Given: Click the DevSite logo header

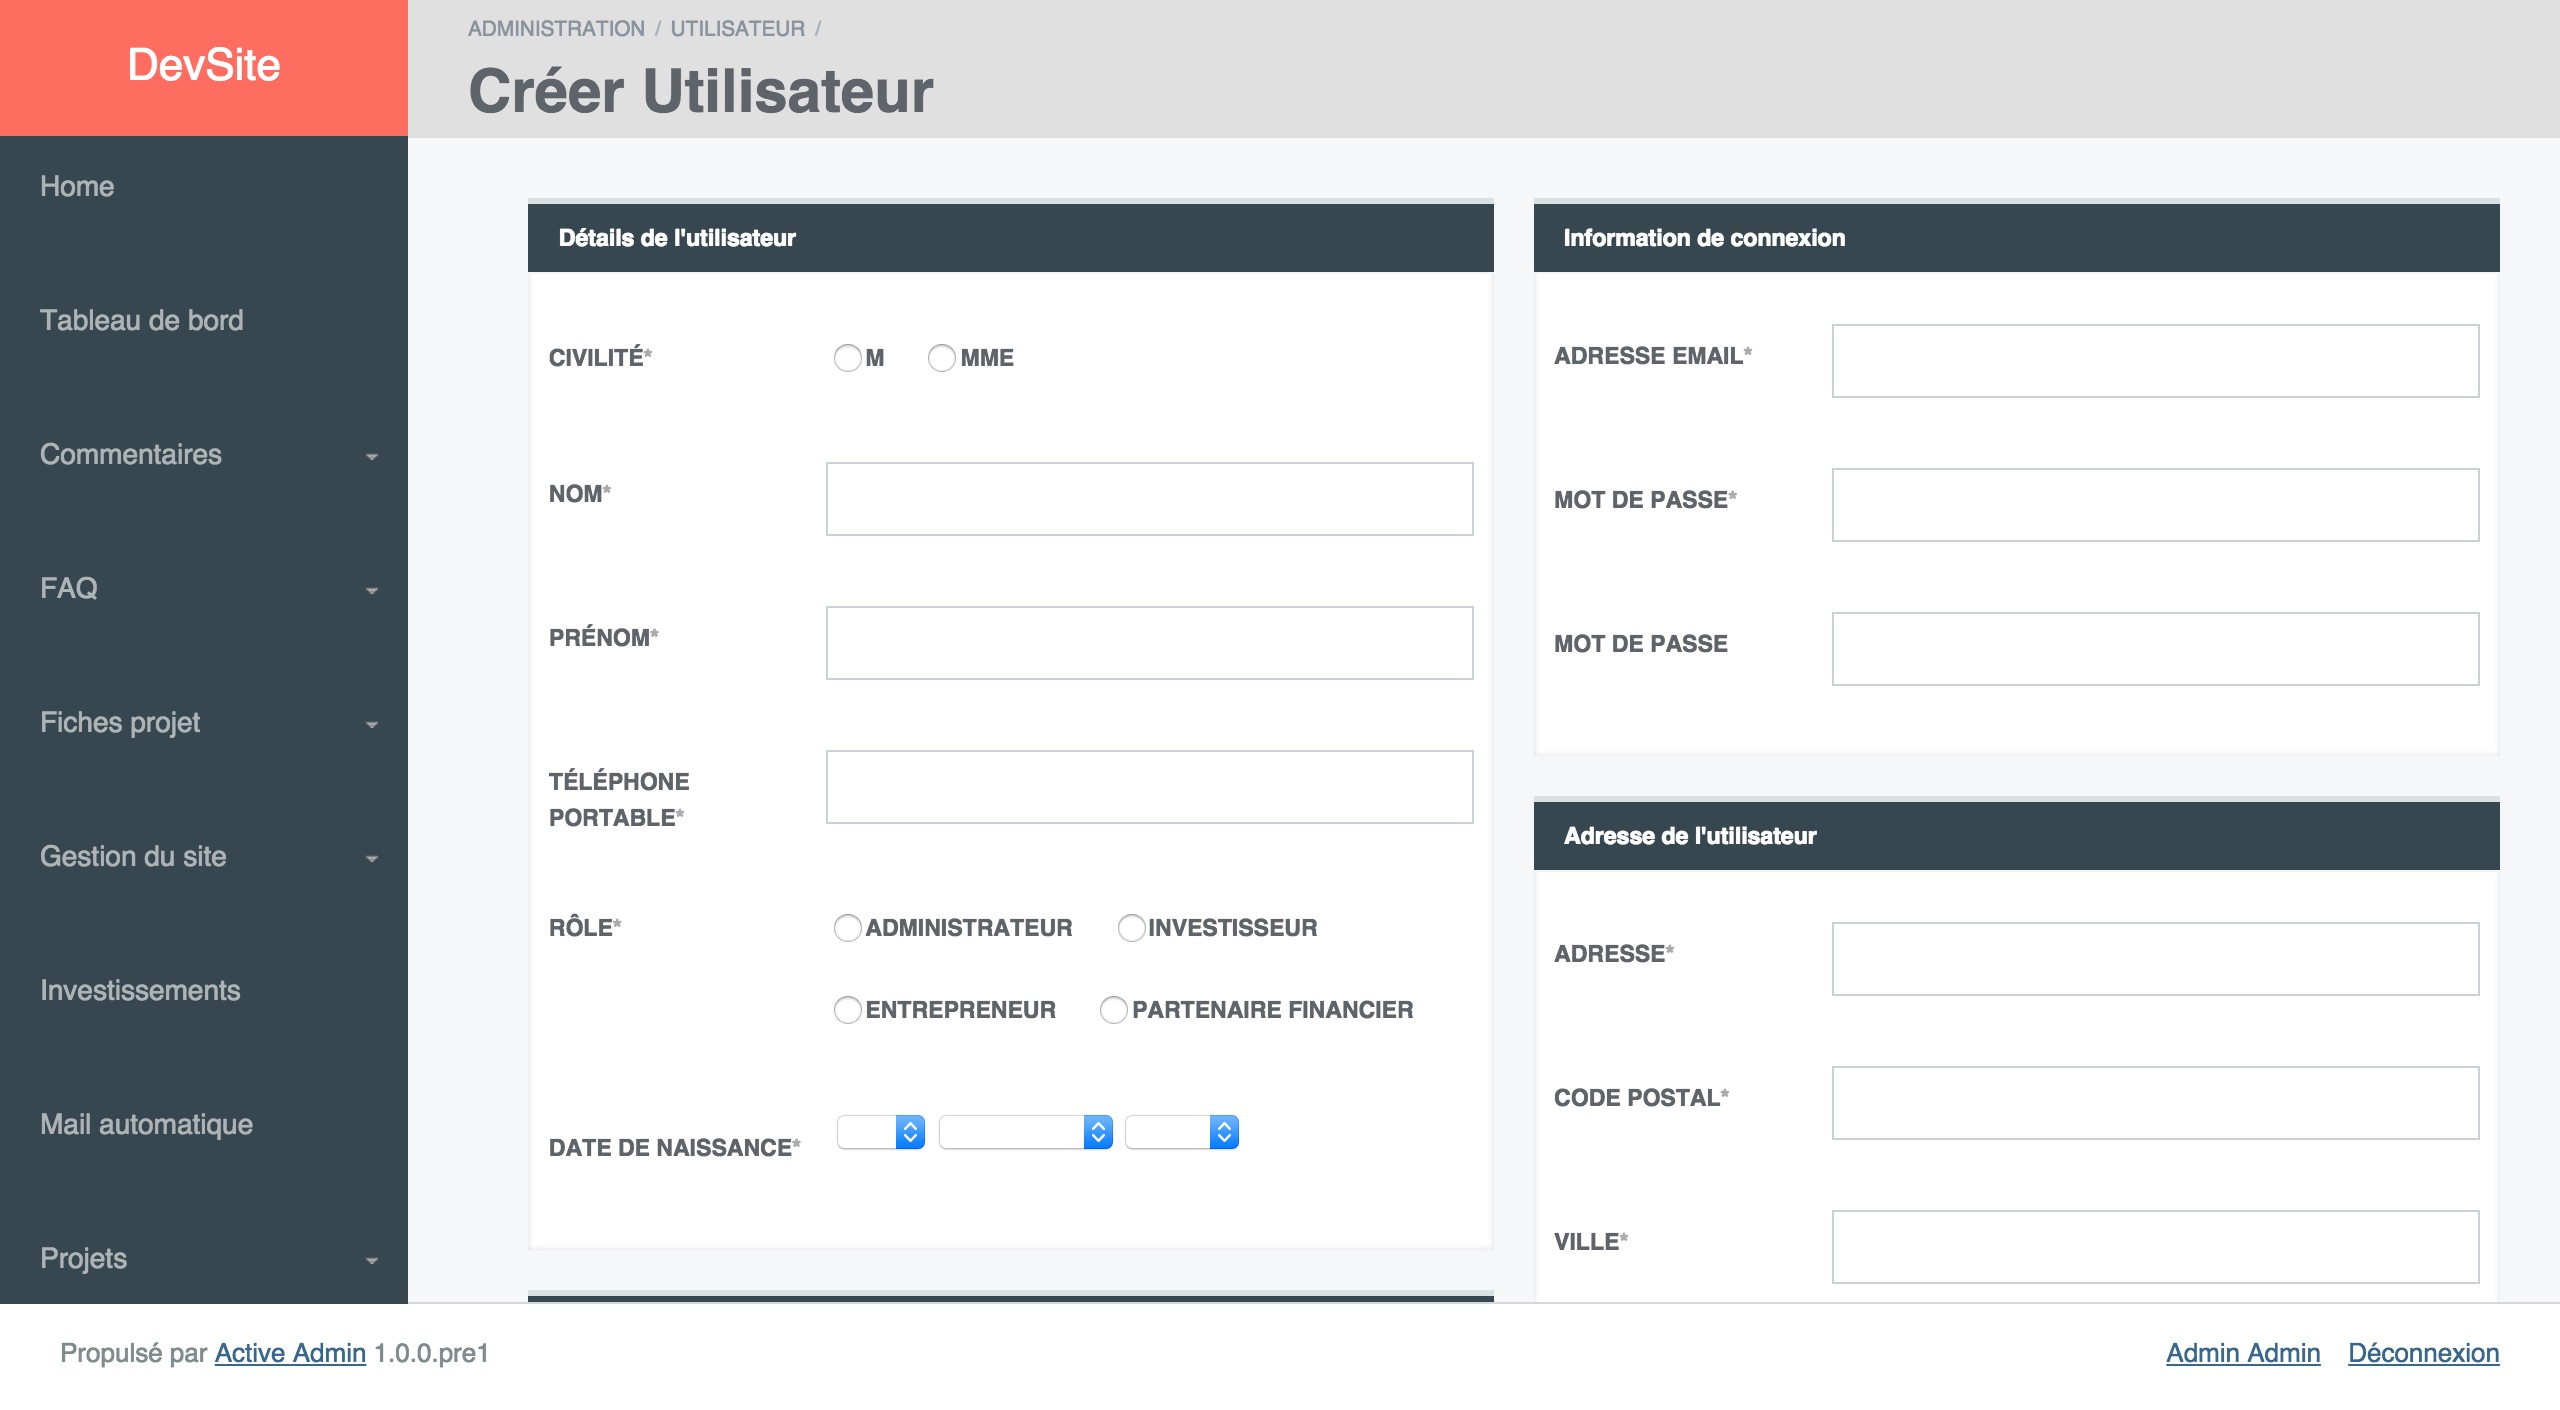Looking at the screenshot, I should tap(204, 66).
